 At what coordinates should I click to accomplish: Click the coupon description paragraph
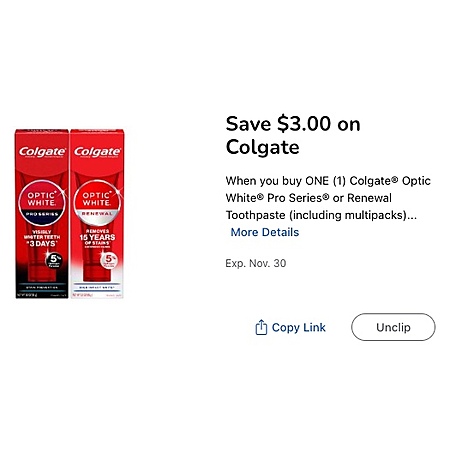(328, 198)
